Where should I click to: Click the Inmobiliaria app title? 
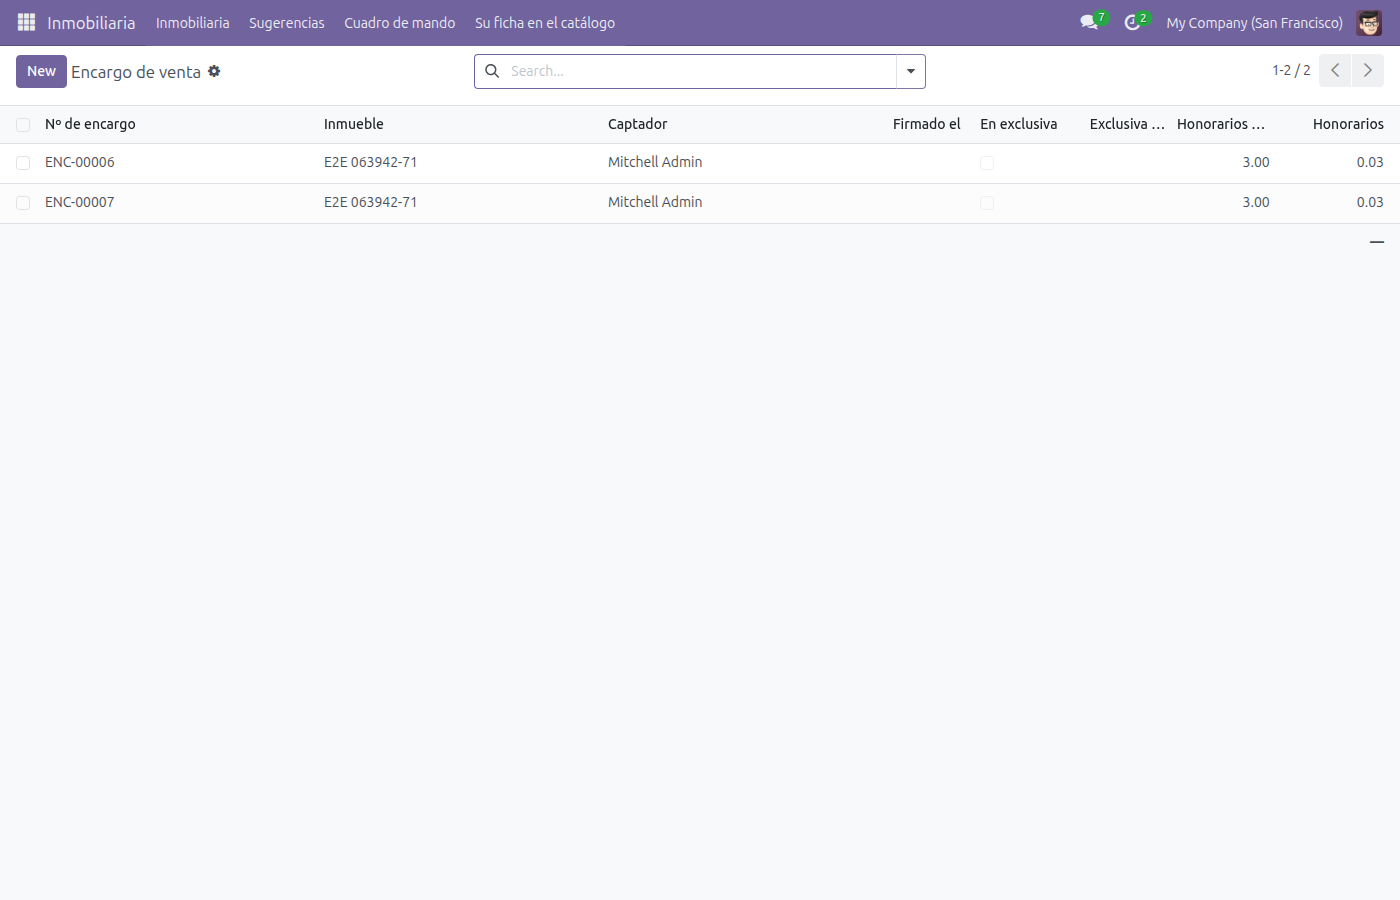(x=91, y=22)
